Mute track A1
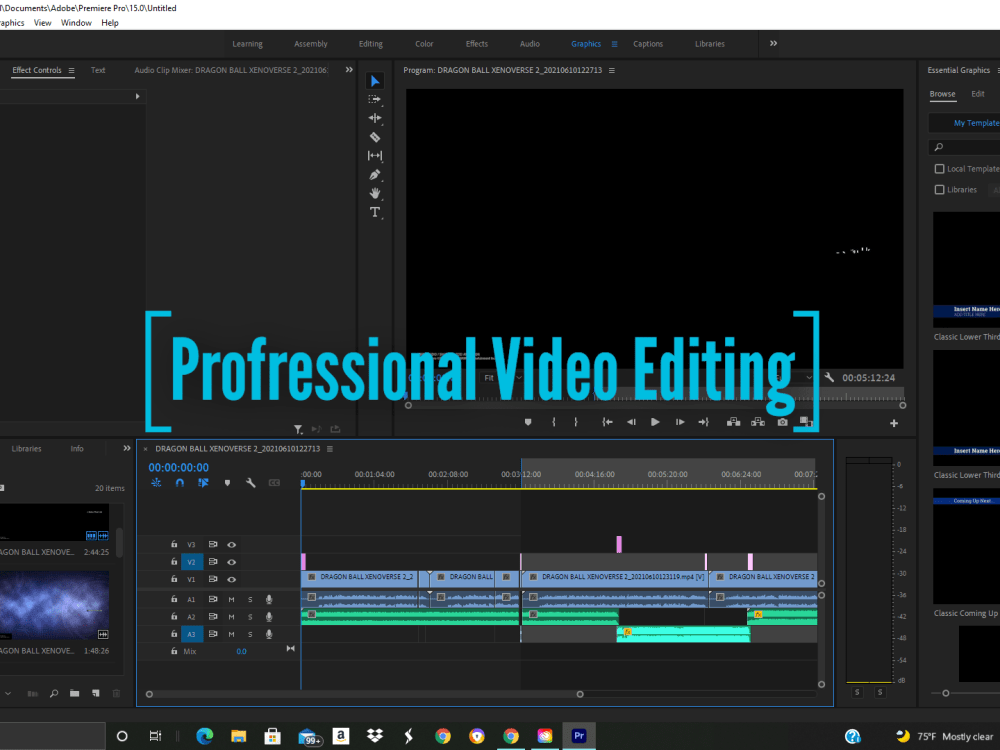Screen dimensions: 1000x750 pyautogui.click(x=232, y=599)
